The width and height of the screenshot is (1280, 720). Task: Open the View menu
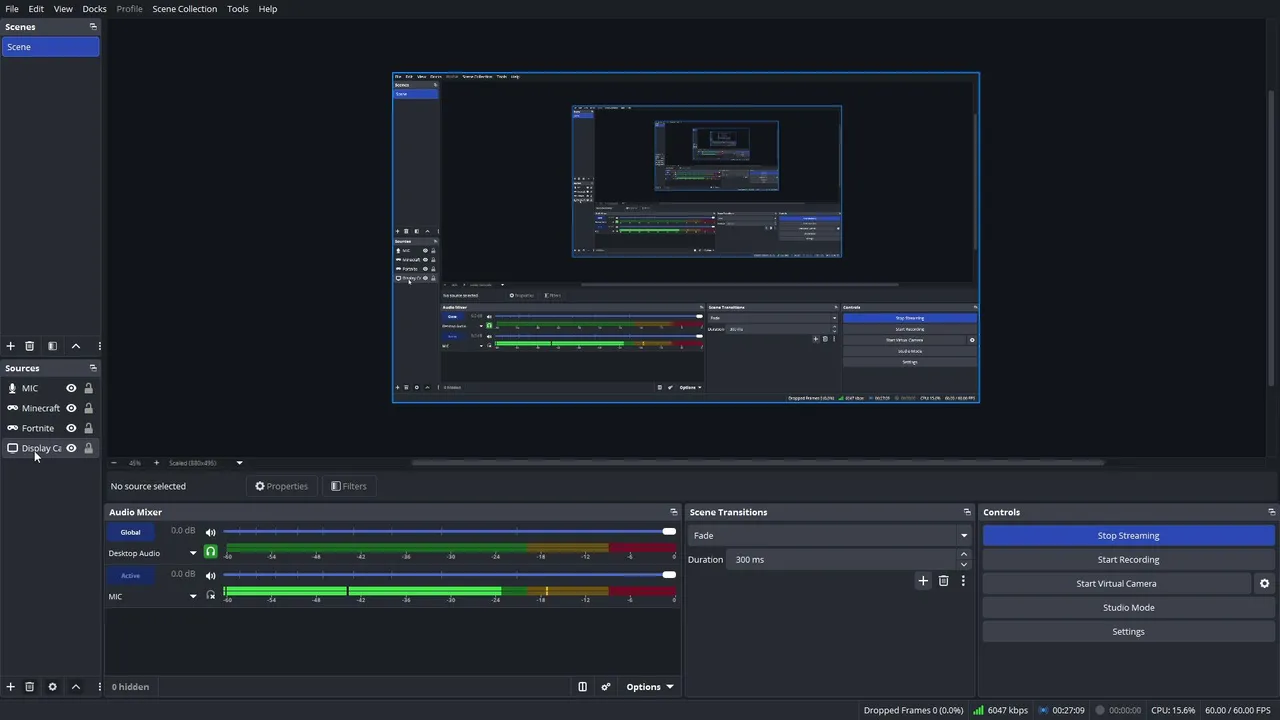(63, 9)
